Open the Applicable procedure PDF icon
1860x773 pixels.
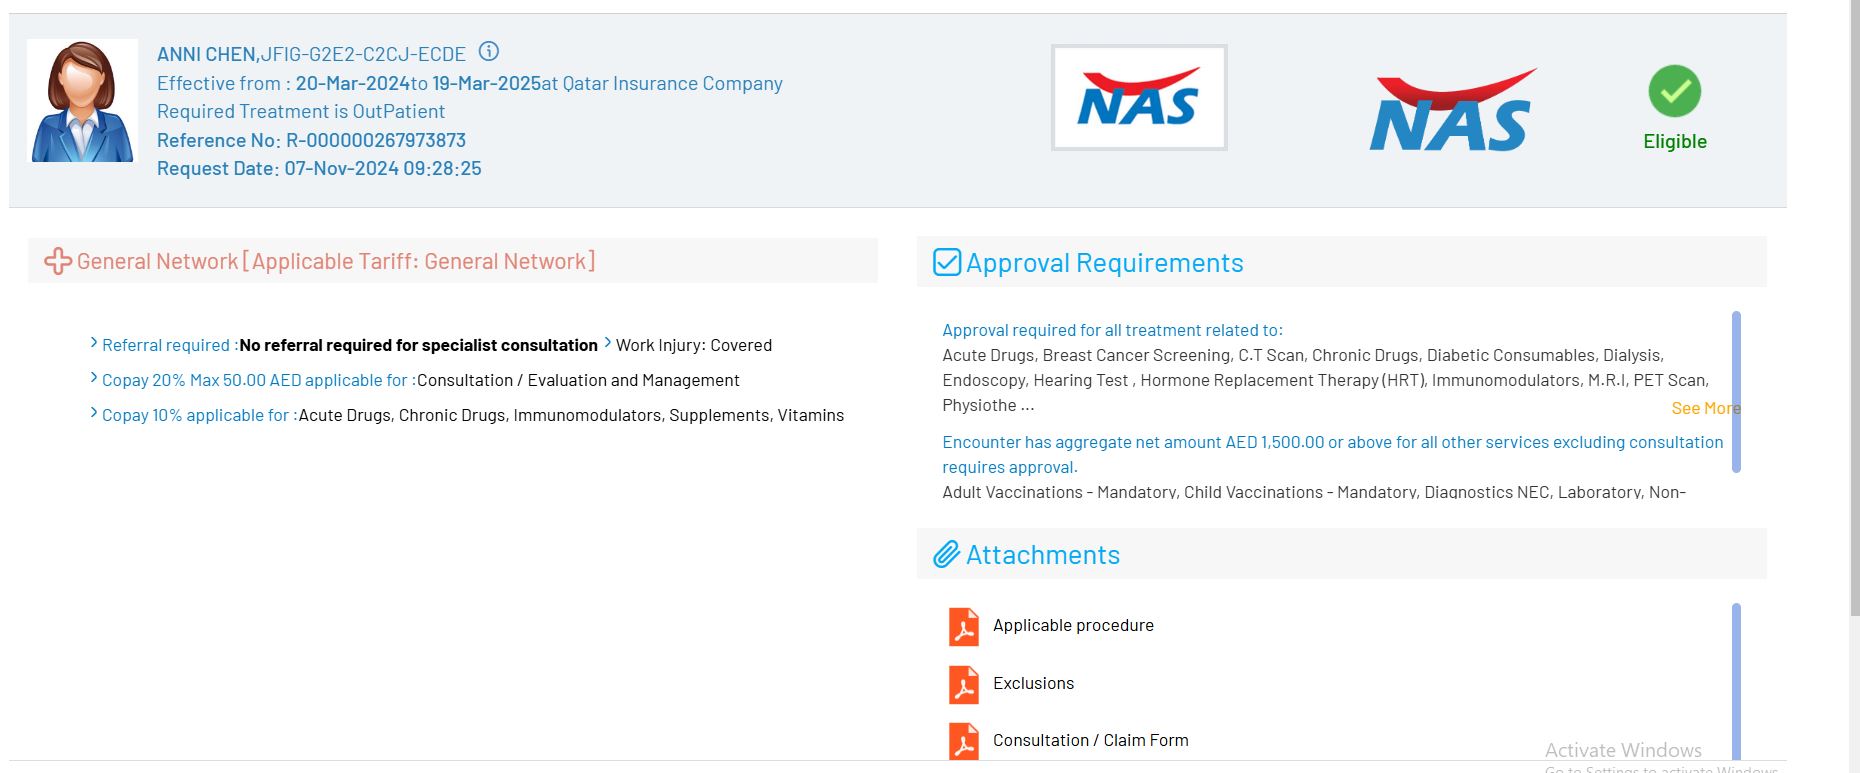963,627
